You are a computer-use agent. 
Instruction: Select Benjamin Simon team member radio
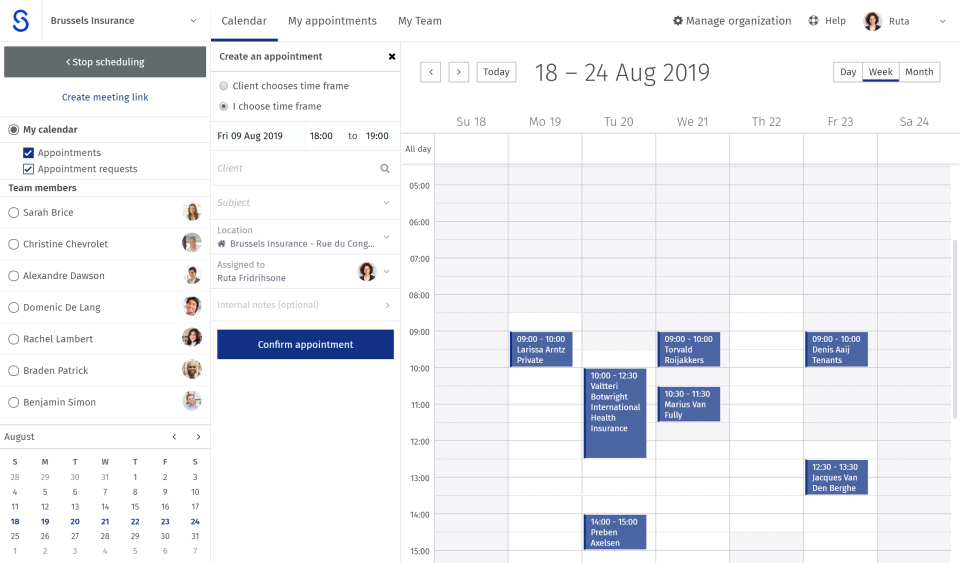click(x=13, y=402)
